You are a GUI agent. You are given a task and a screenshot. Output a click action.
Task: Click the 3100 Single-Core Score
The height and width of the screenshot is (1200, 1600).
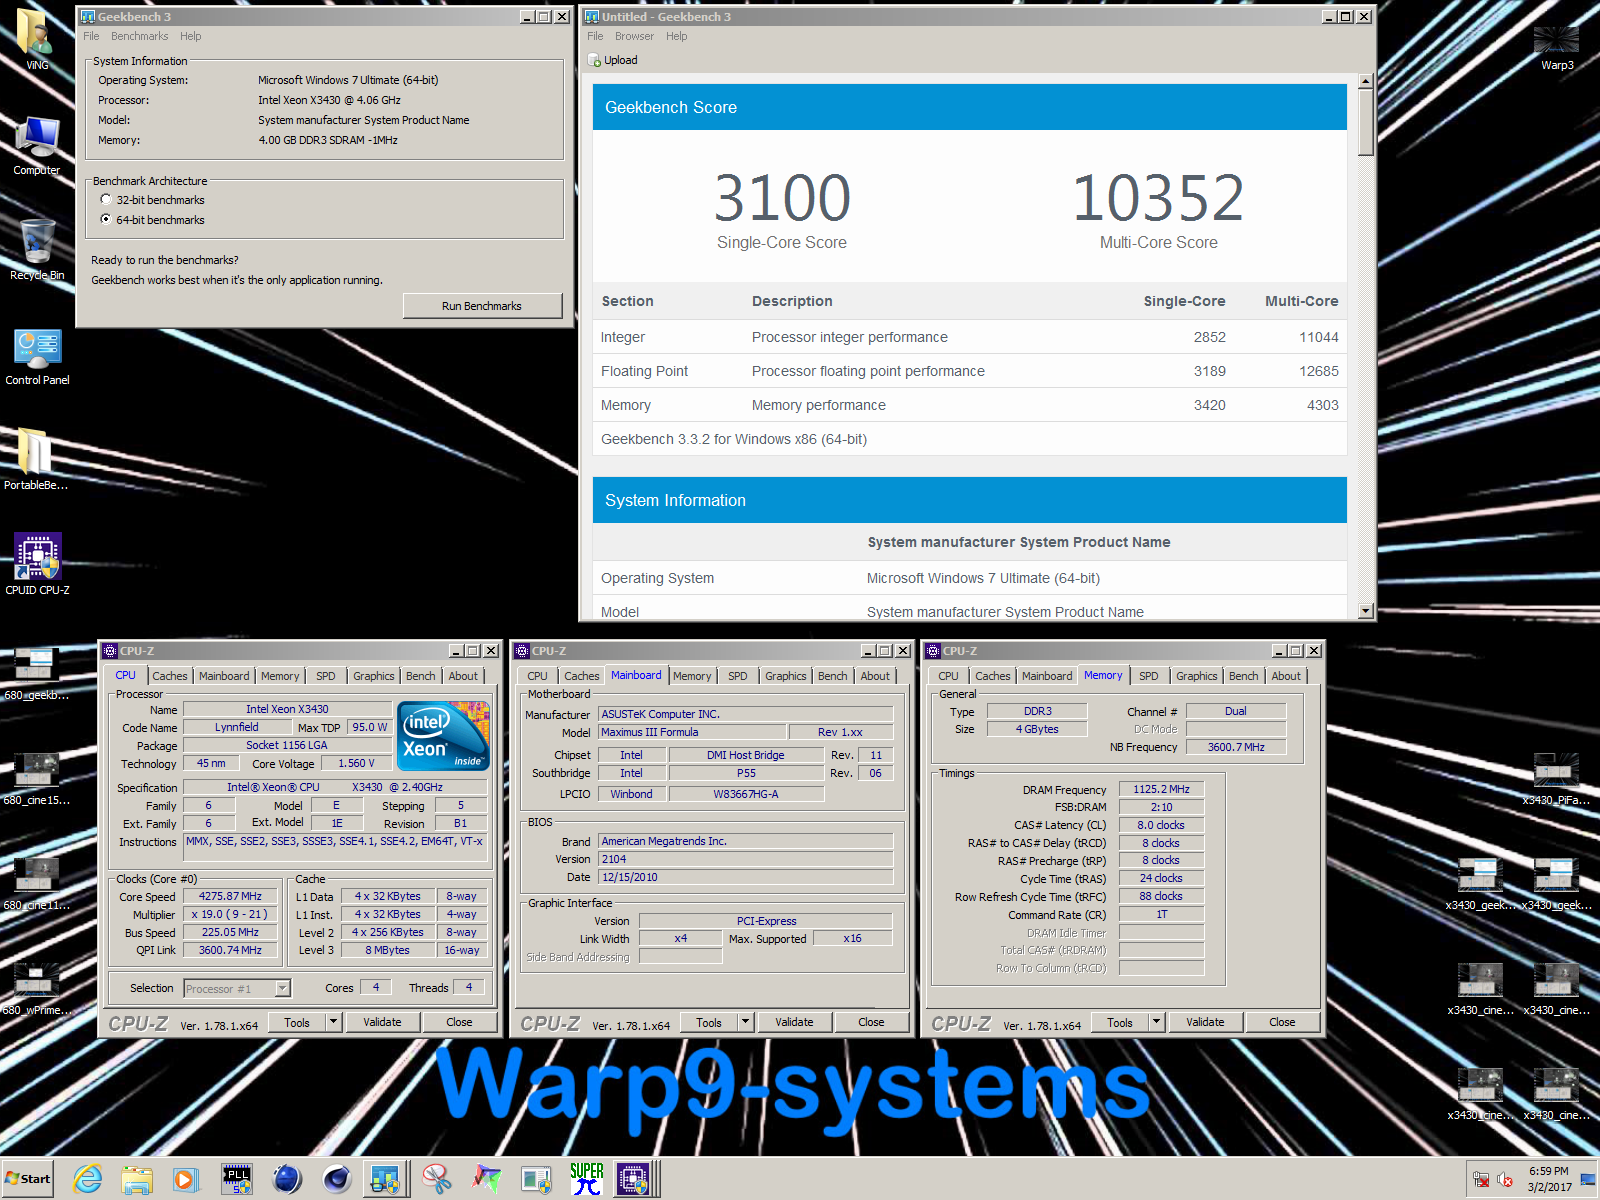[782, 198]
